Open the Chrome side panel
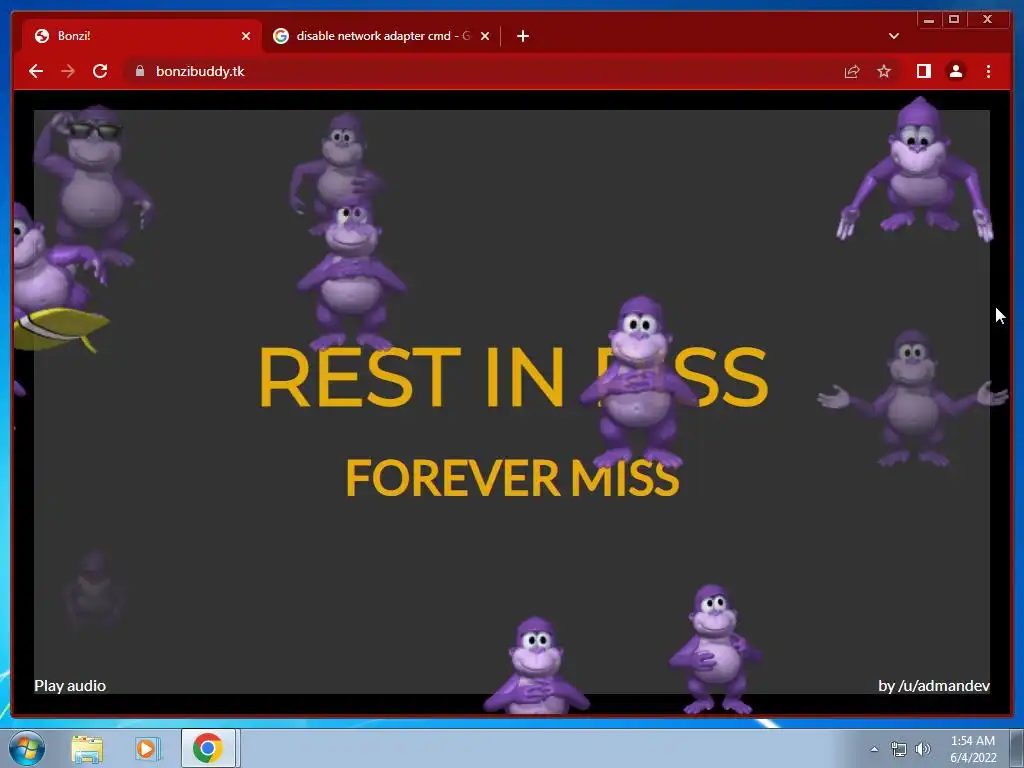The height and width of the screenshot is (768, 1024). tap(923, 71)
